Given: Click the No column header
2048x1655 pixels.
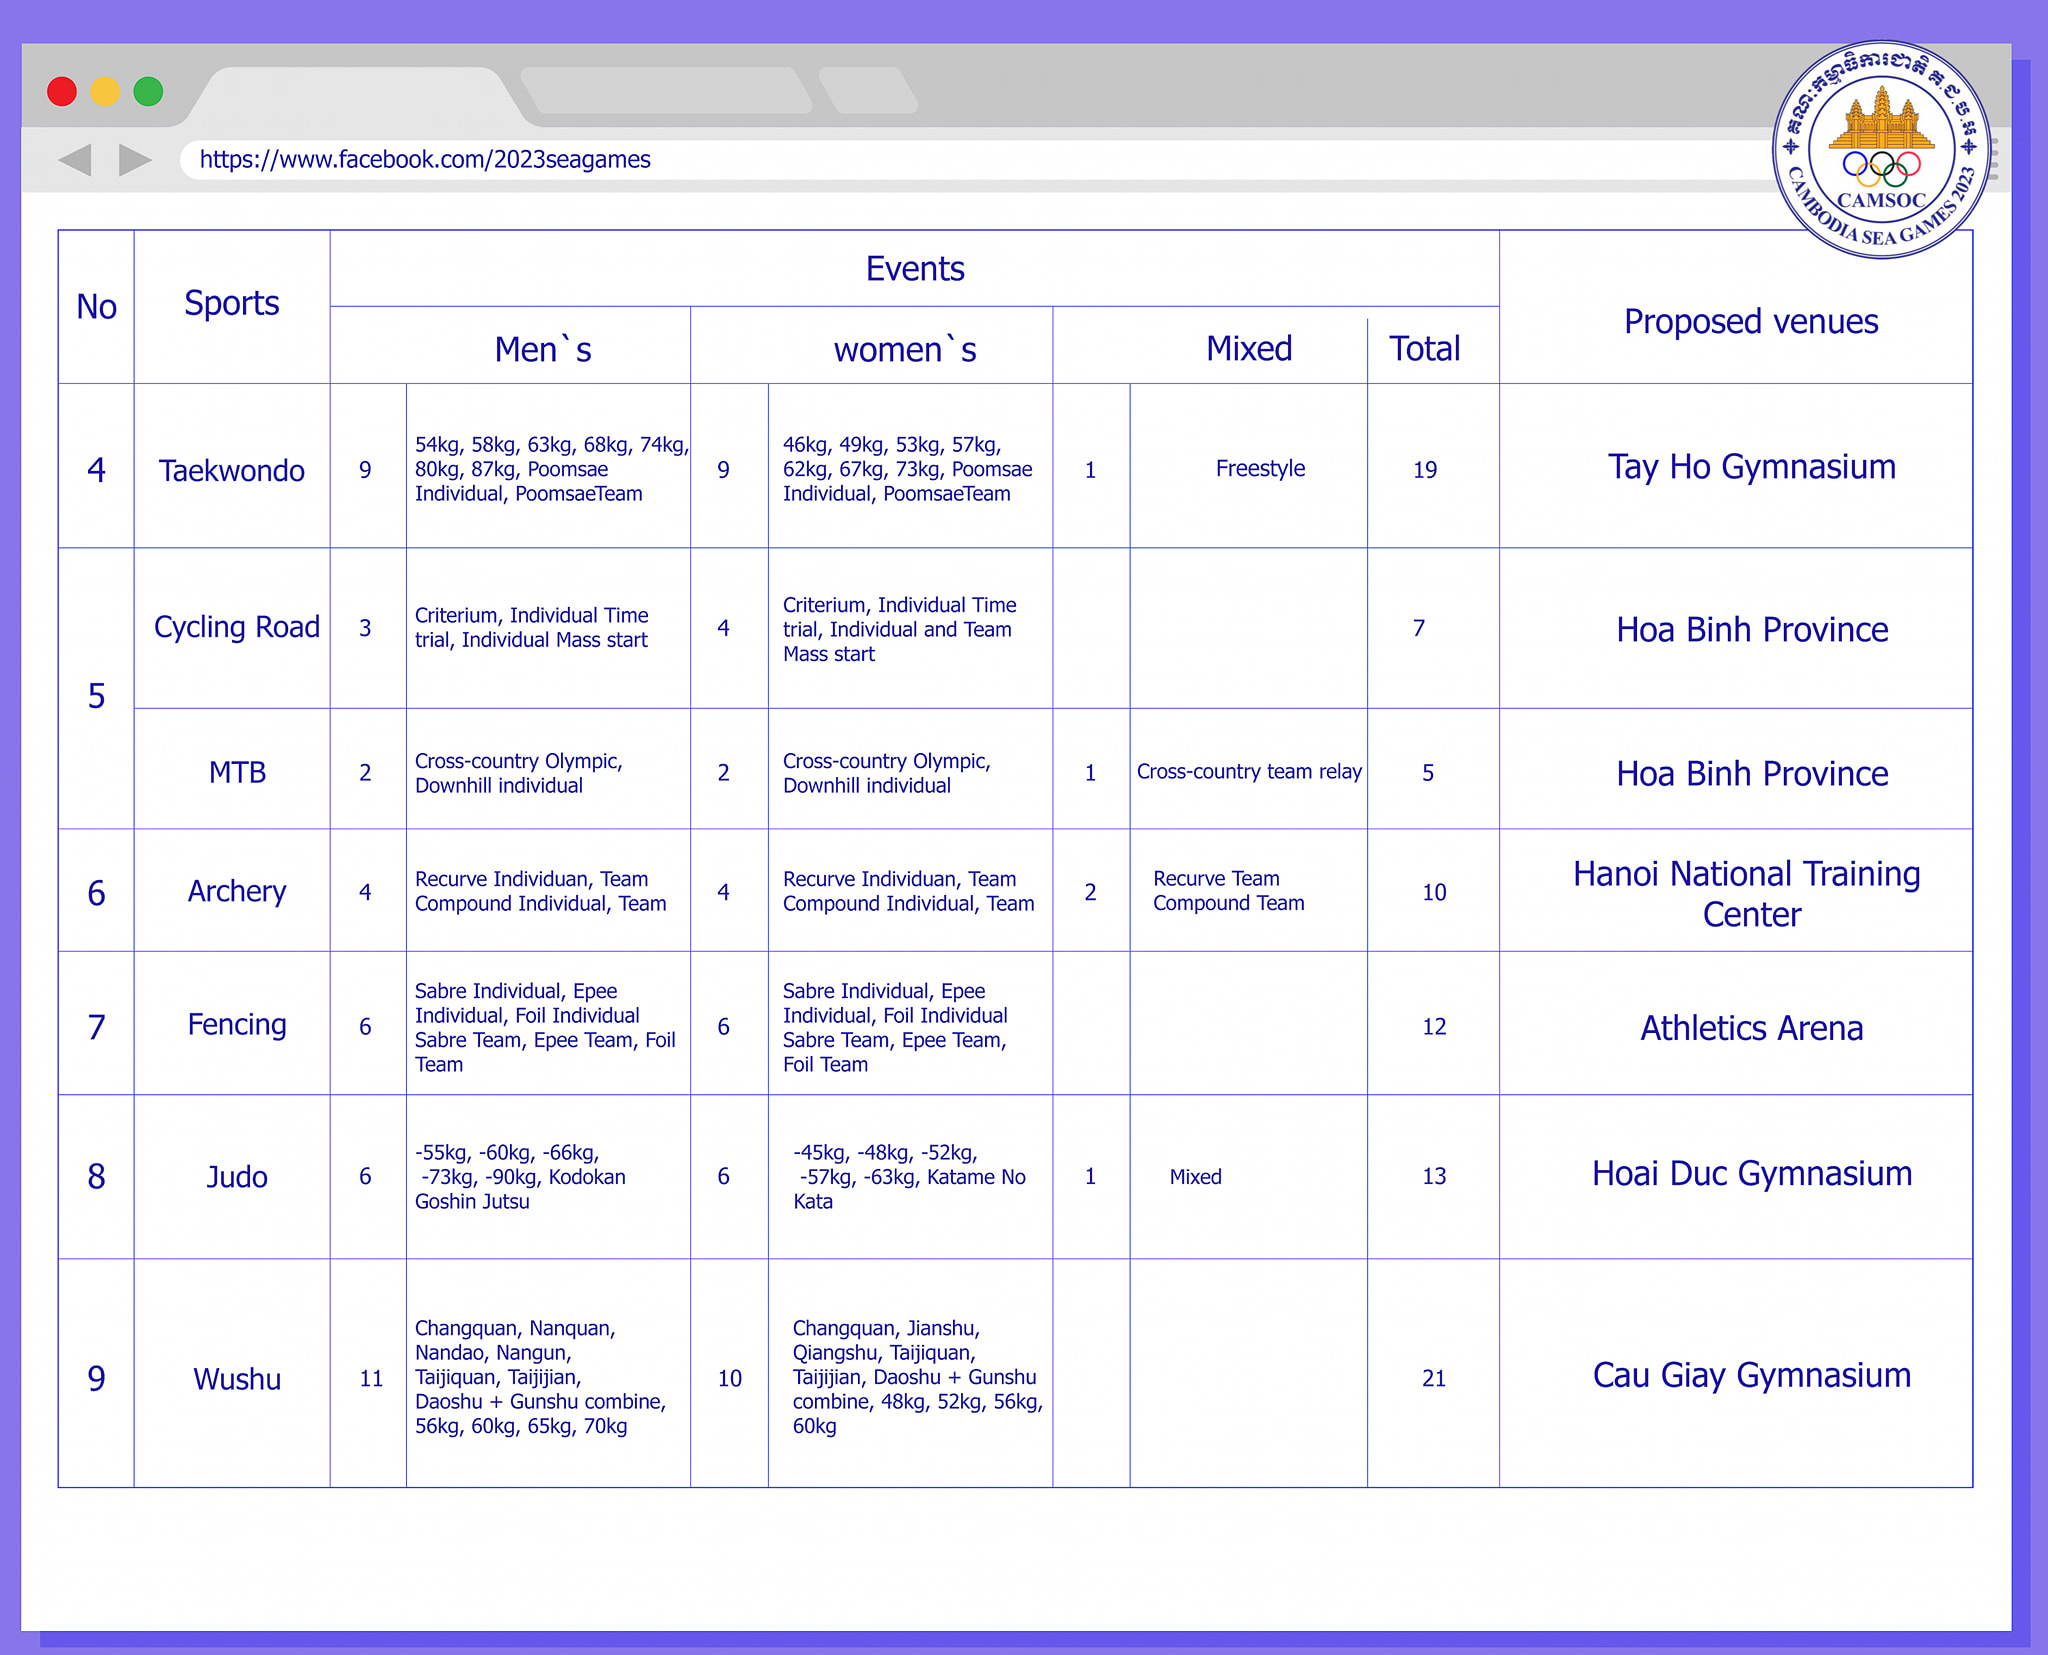Looking at the screenshot, I should tap(96, 307).
